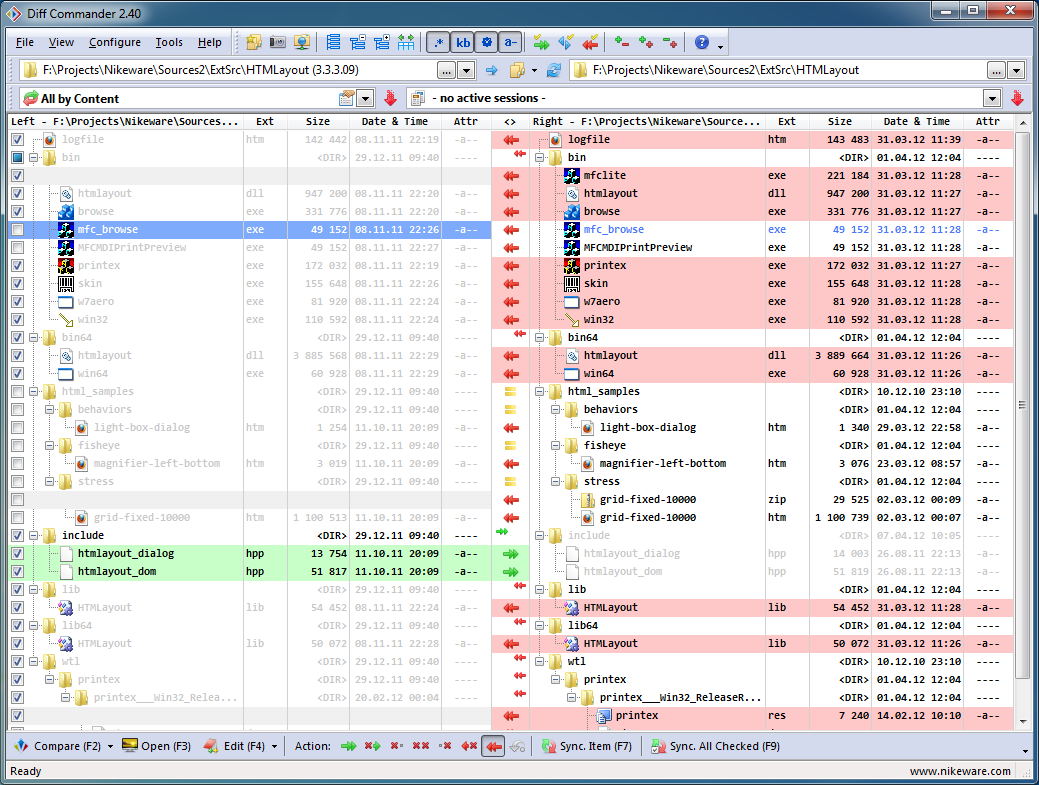Screen dimensions: 1039x785
Task: Click the green minus red plus toolbar icon
Action: [670, 42]
